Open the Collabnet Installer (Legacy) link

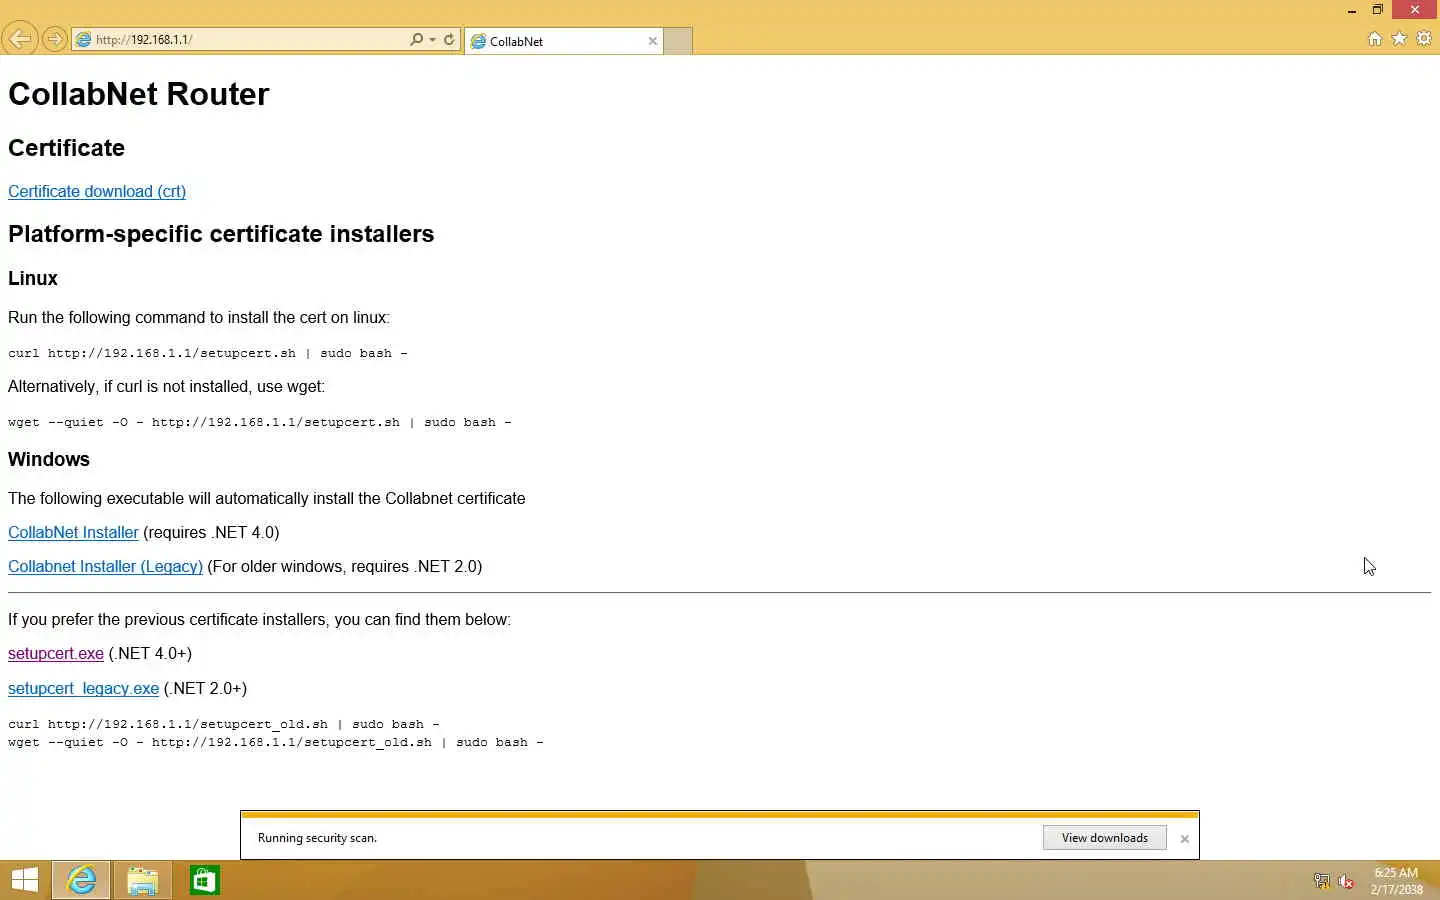pos(105,566)
